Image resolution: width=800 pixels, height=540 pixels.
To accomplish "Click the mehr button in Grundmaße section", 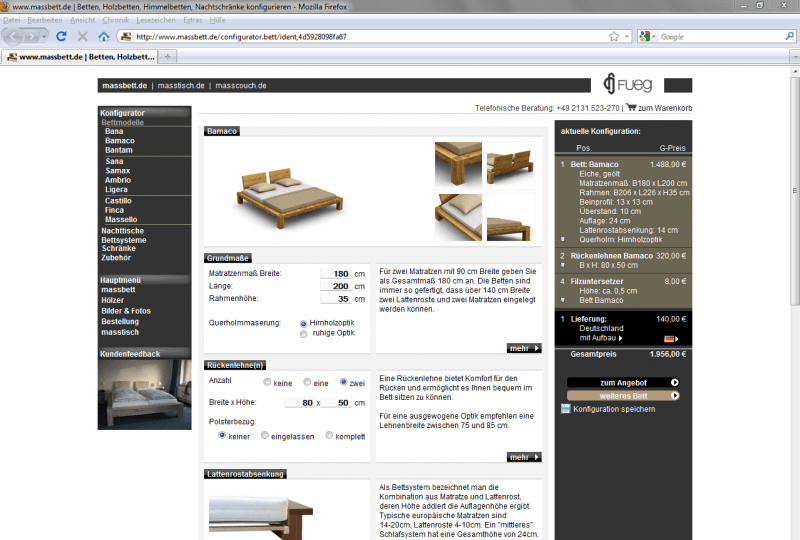I will [524, 348].
